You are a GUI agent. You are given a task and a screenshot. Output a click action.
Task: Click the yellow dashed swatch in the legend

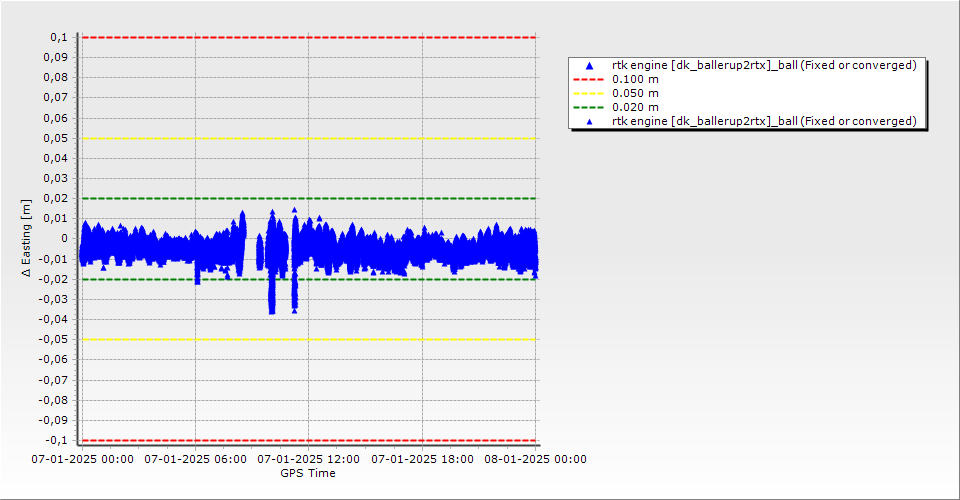(x=588, y=94)
